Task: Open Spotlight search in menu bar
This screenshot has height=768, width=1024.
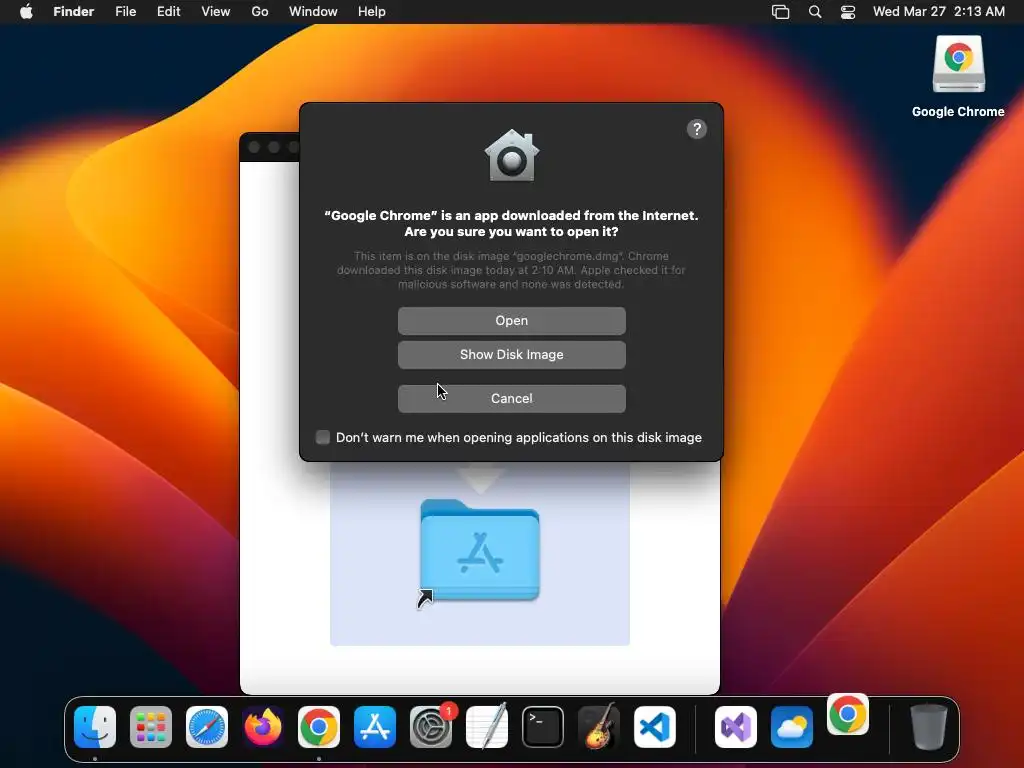Action: tap(815, 12)
